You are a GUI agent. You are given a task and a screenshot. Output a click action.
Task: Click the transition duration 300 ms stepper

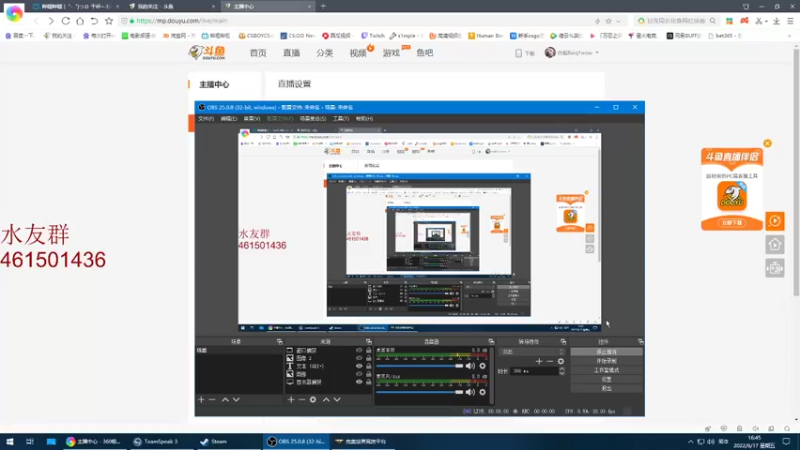point(562,371)
